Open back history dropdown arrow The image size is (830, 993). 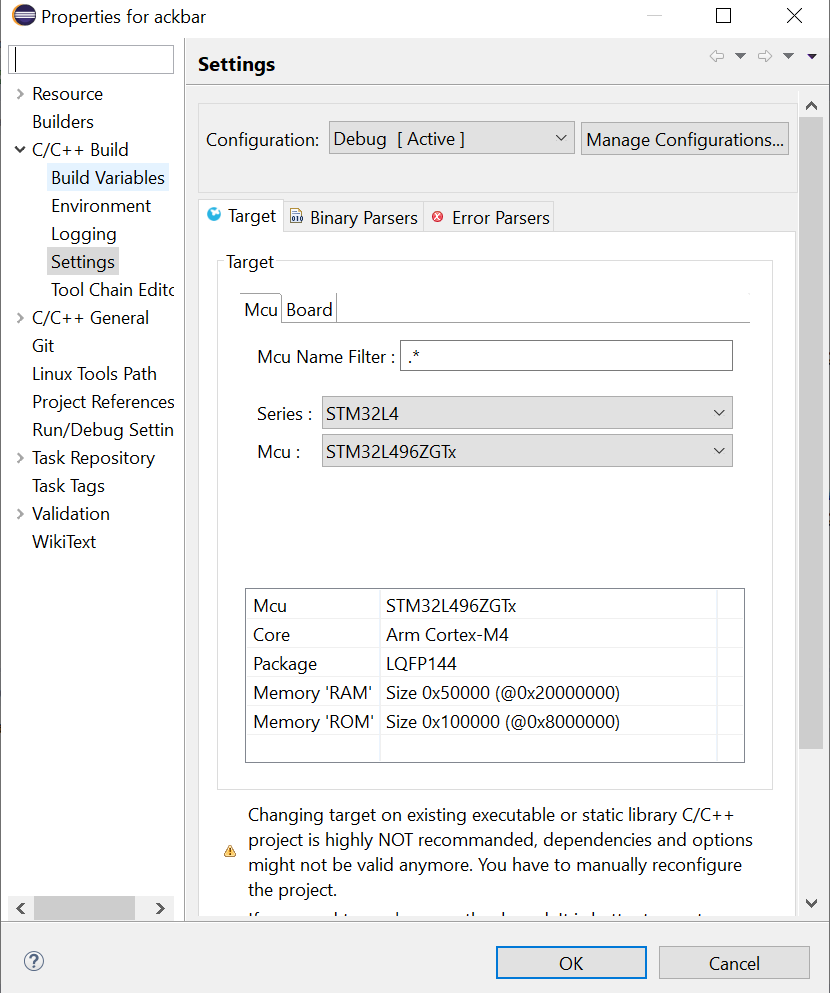[x=740, y=56]
